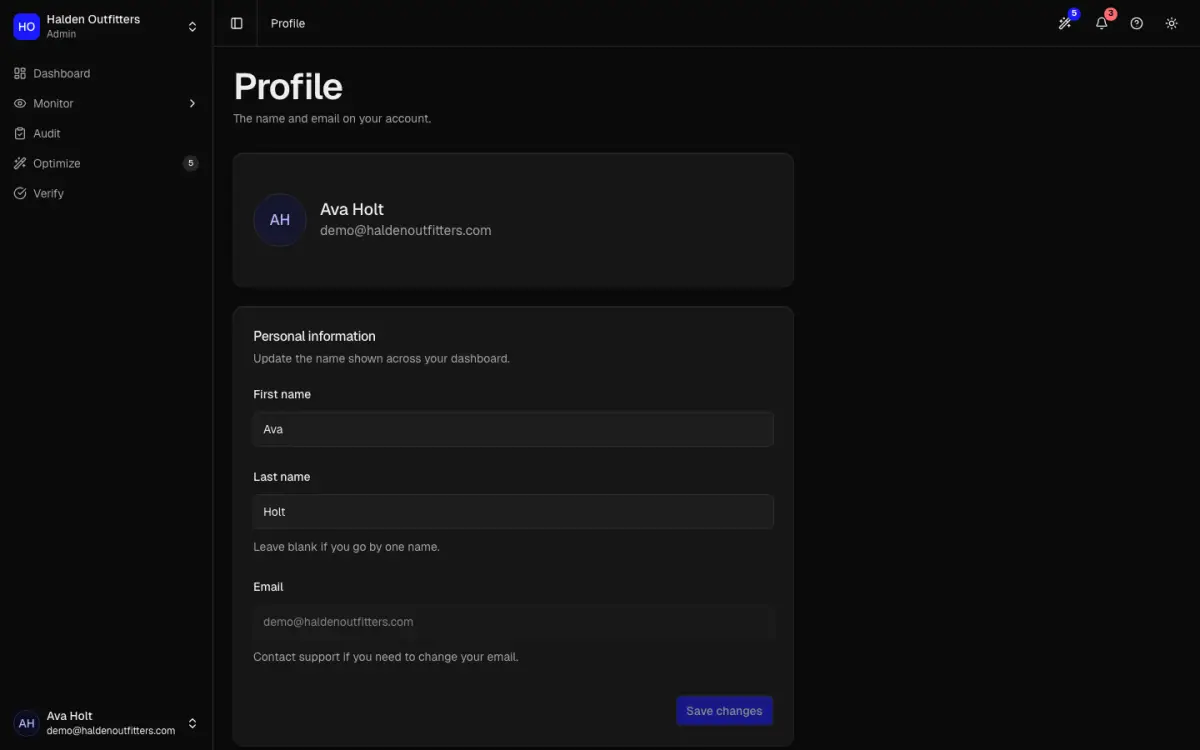
Task: Open the notifications bell
Action: [x=1102, y=23]
